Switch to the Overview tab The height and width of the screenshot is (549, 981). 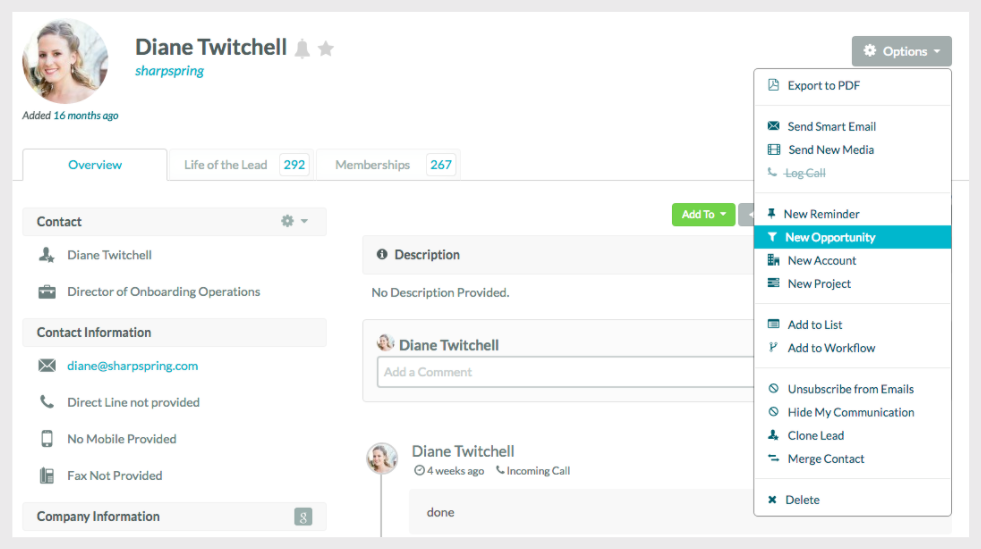tap(95, 164)
